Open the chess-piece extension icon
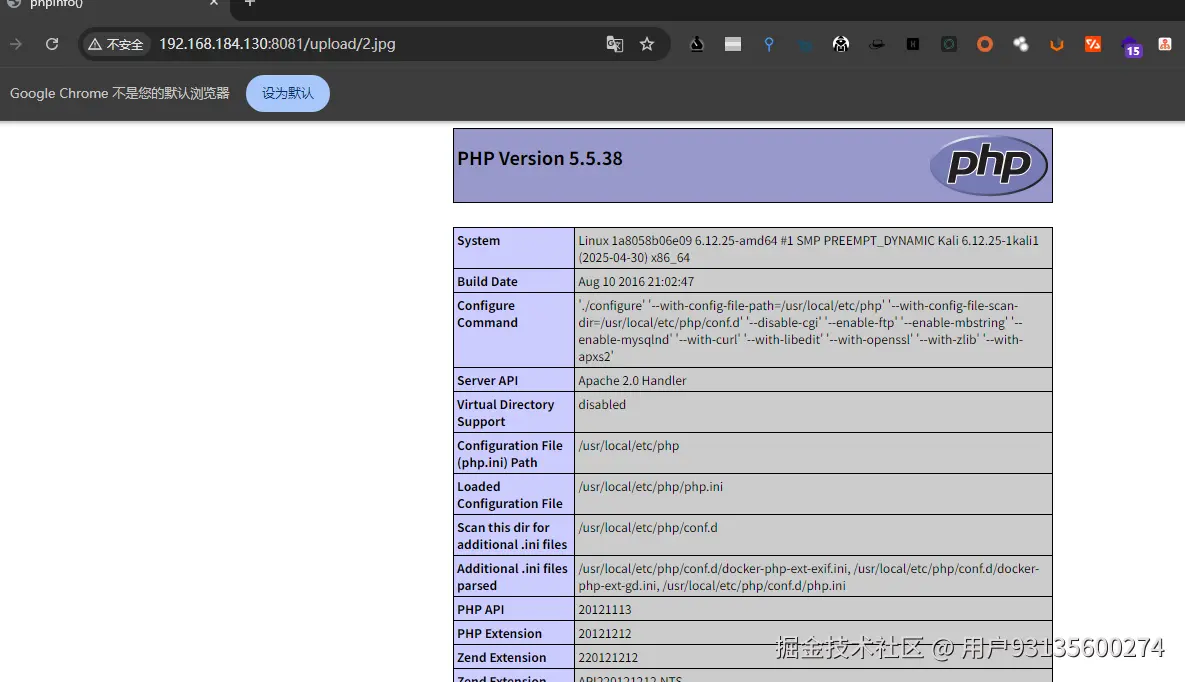The height and width of the screenshot is (682, 1185). [697, 44]
